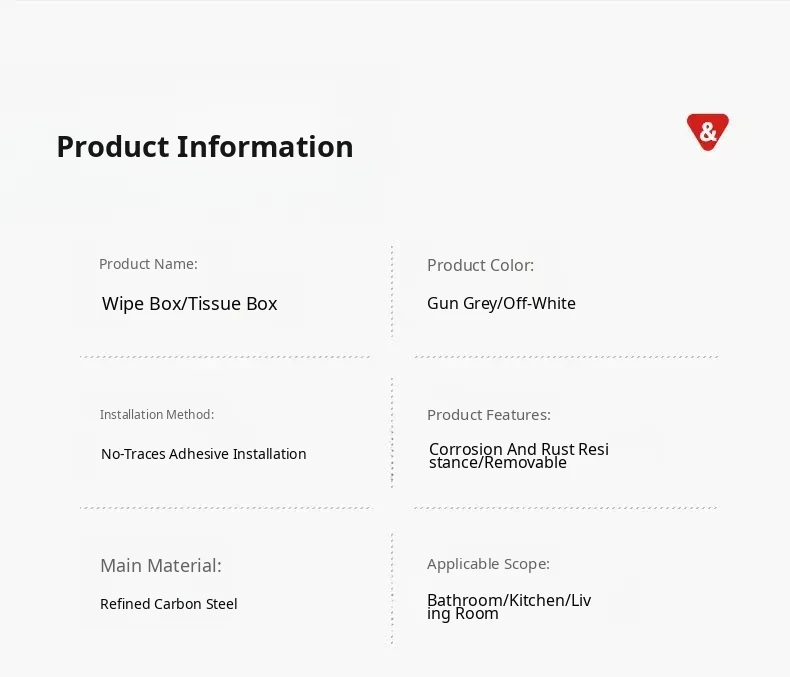Viewport: 790px width, 677px height.
Task: Click Corrosion And Rust Resistance/Removable text
Action: point(518,456)
